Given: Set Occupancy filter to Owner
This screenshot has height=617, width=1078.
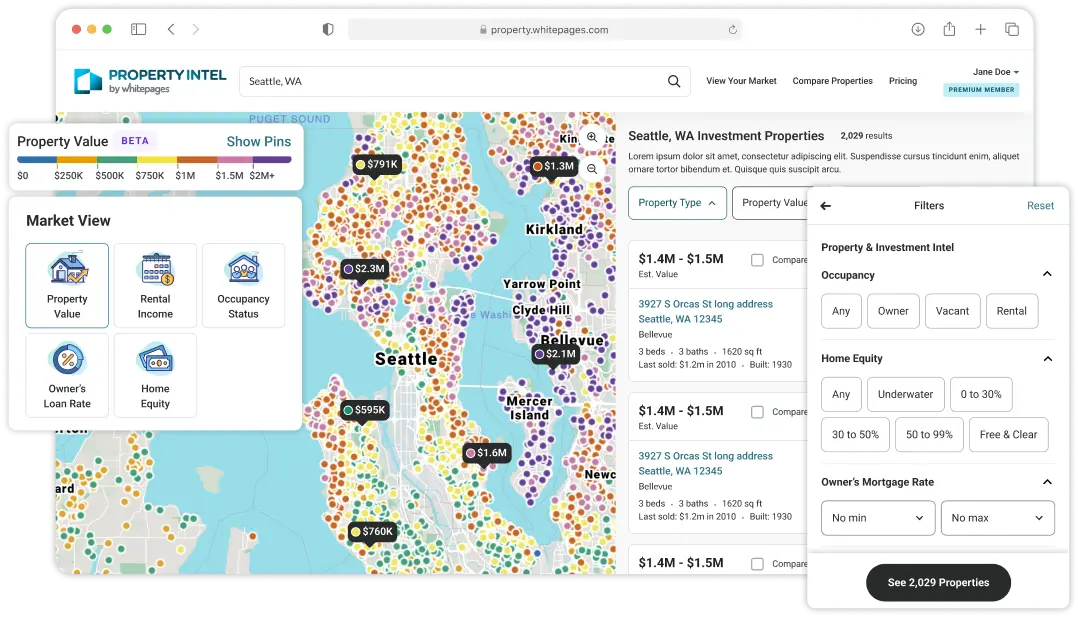Looking at the screenshot, I should click(893, 311).
